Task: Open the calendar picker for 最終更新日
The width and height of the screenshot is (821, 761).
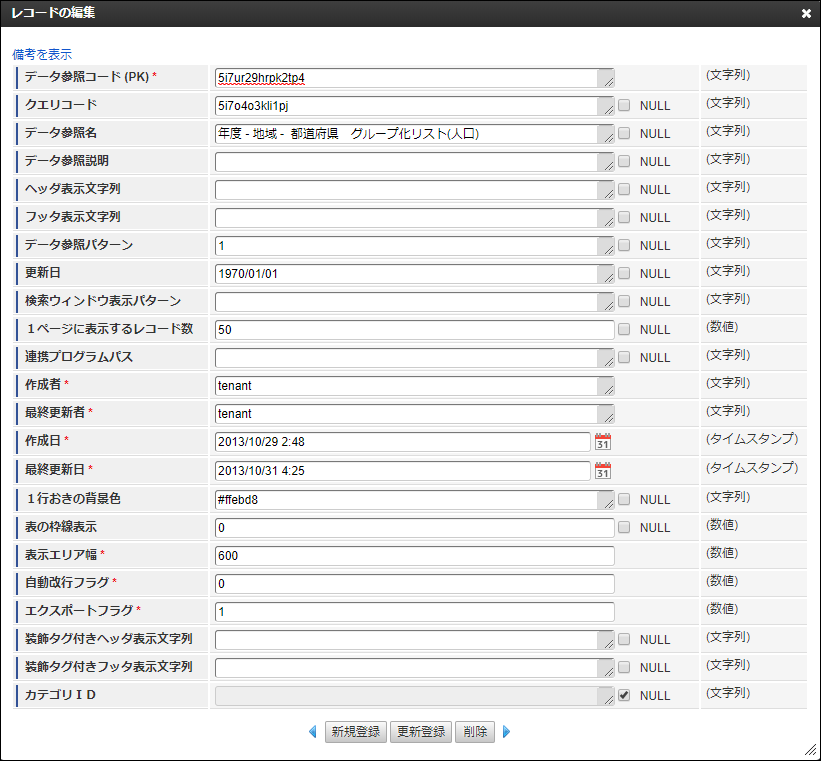Action: coord(602,469)
